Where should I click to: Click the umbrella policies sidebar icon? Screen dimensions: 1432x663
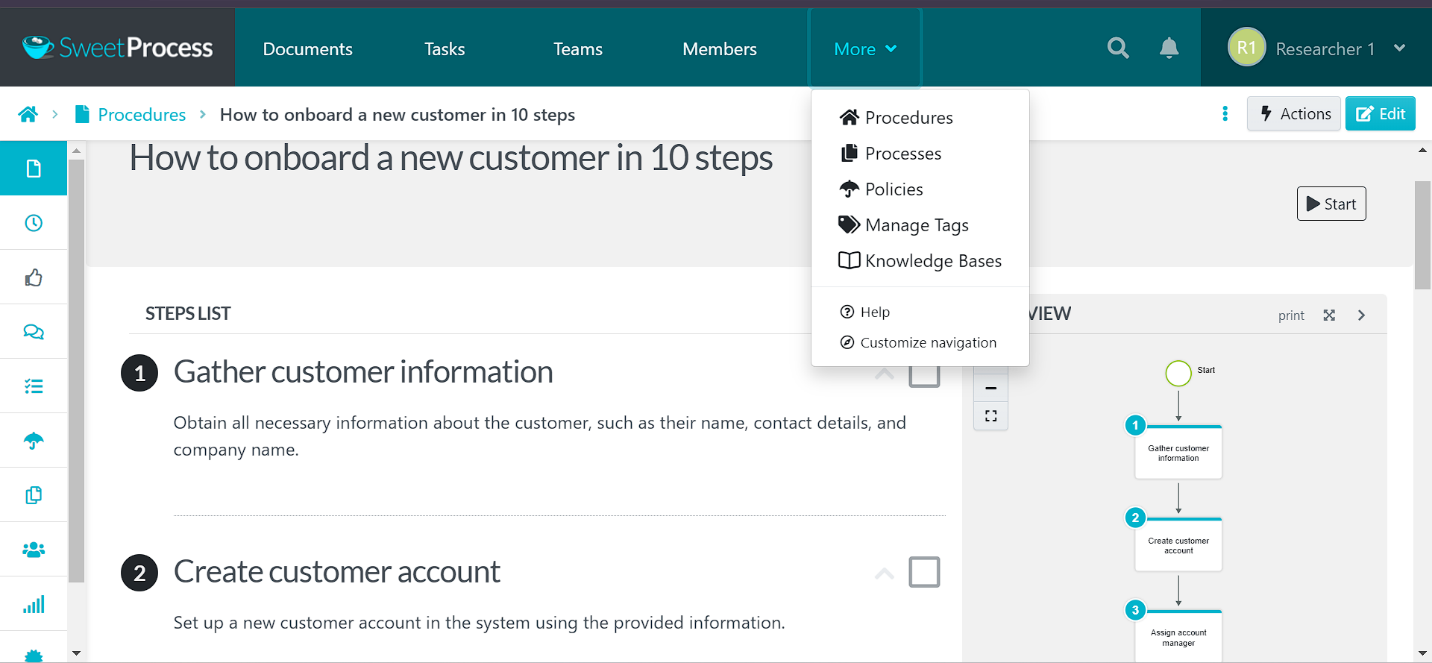(34, 441)
